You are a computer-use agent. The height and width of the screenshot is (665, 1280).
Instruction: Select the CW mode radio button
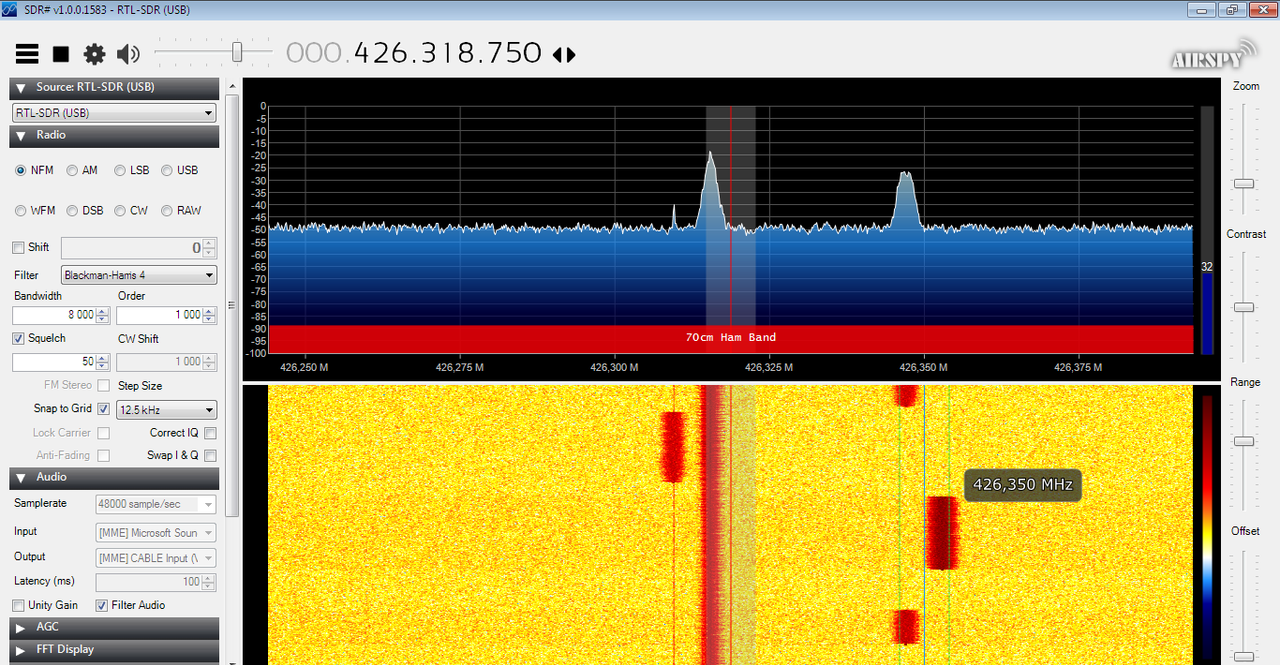tap(120, 211)
